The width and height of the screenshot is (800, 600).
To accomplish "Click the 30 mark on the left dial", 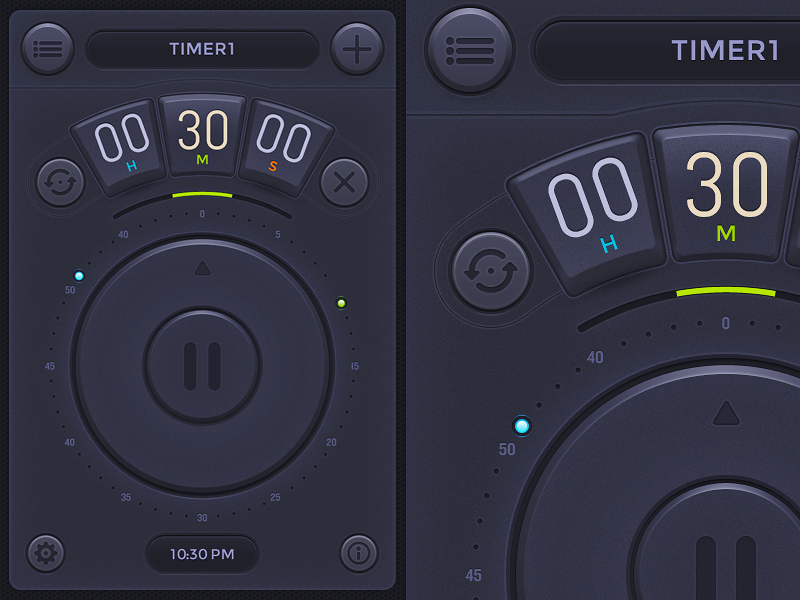I will tap(203, 517).
